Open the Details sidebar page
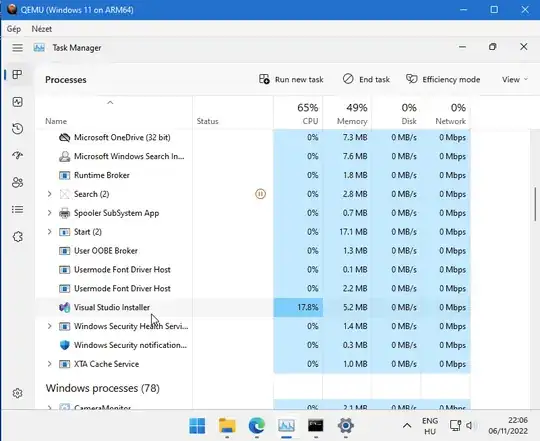This screenshot has width=540, height=441. 18,209
